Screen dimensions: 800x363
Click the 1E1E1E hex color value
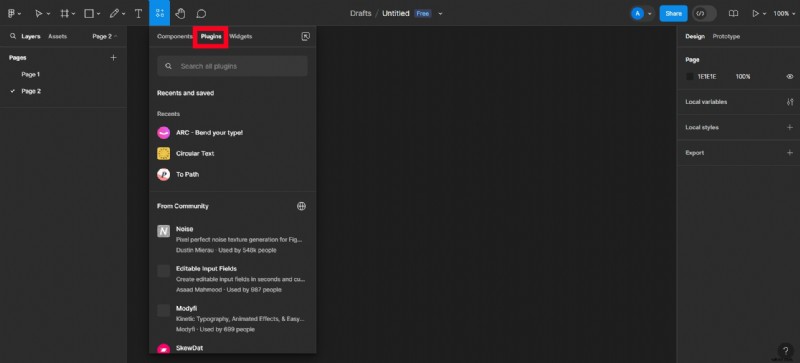click(x=707, y=77)
